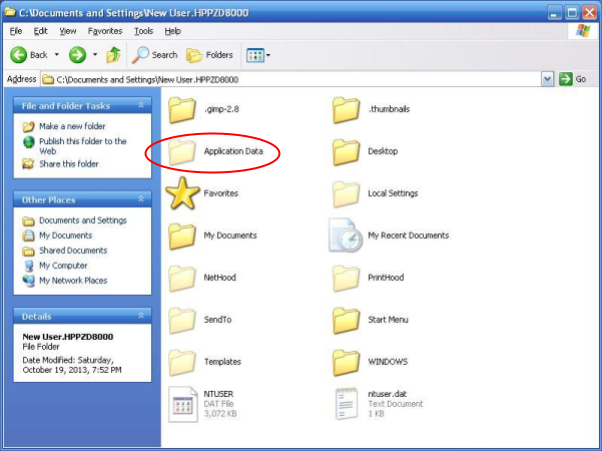The height and width of the screenshot is (451, 602).
Task: Click the New User.HPPZD8000 details name
Action: point(68,337)
